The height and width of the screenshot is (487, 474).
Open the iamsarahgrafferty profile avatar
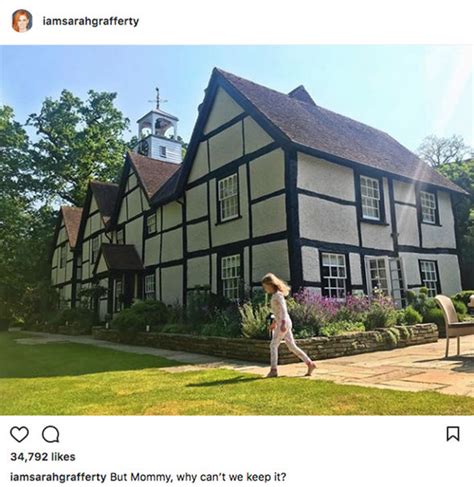[22, 21]
